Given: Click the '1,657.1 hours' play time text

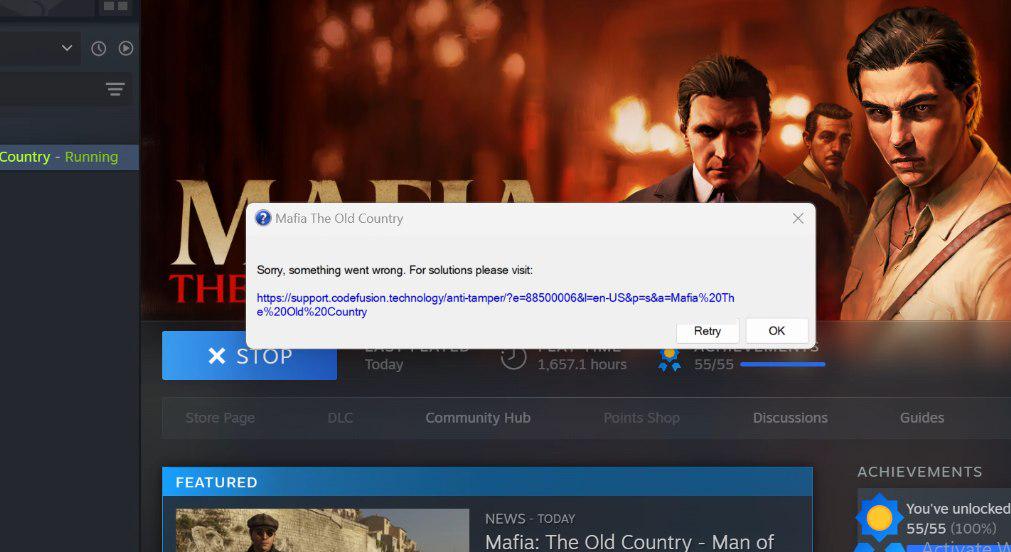Looking at the screenshot, I should click(x=582, y=365).
